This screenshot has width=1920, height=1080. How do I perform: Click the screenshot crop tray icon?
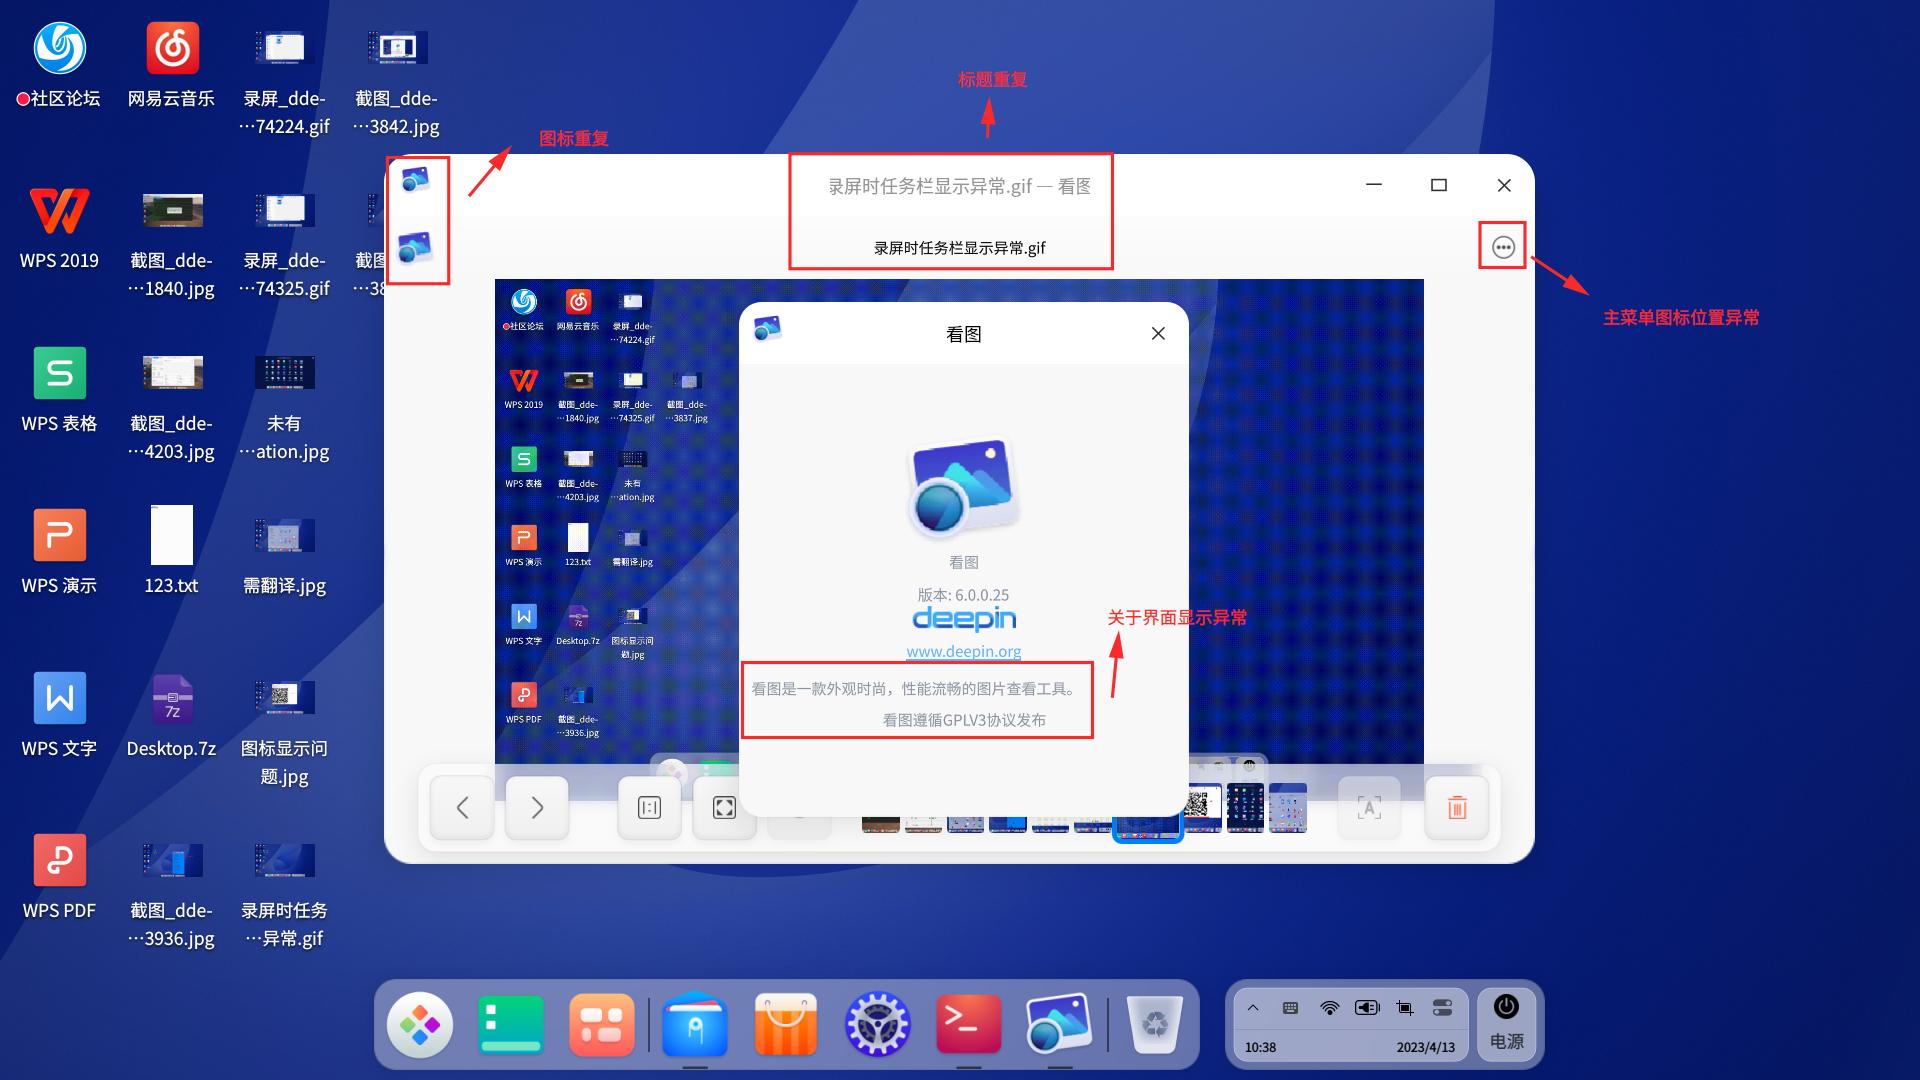1405,1008
